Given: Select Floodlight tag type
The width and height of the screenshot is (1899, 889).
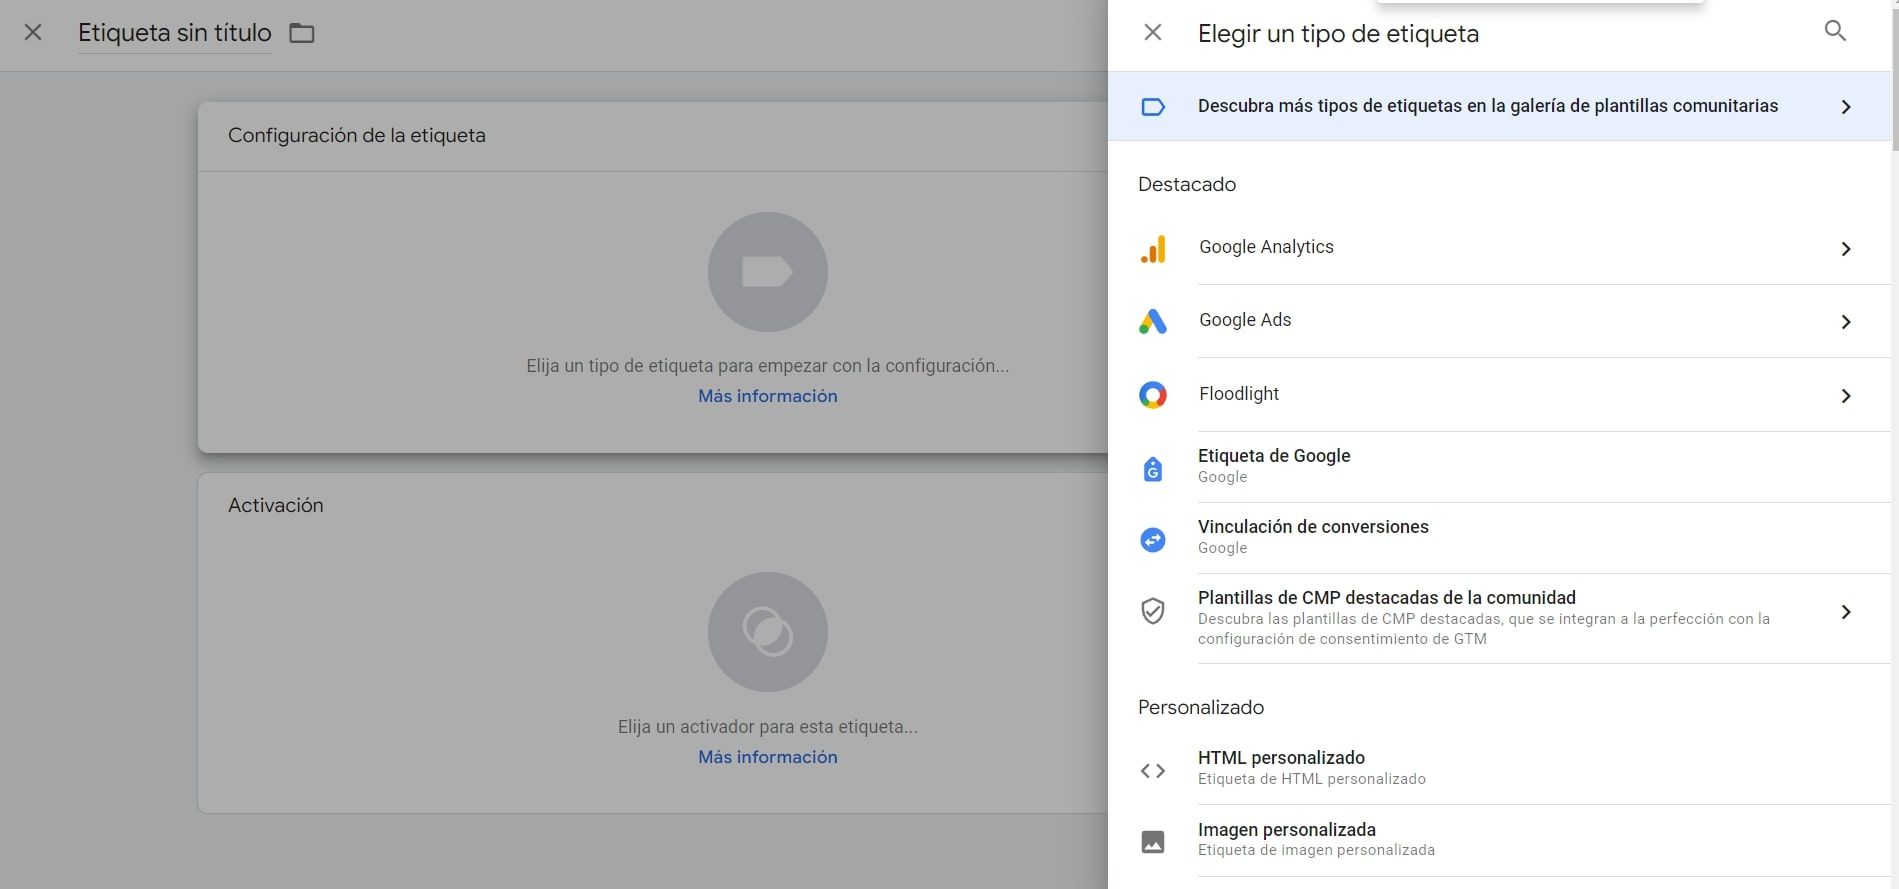Looking at the screenshot, I should point(1499,395).
